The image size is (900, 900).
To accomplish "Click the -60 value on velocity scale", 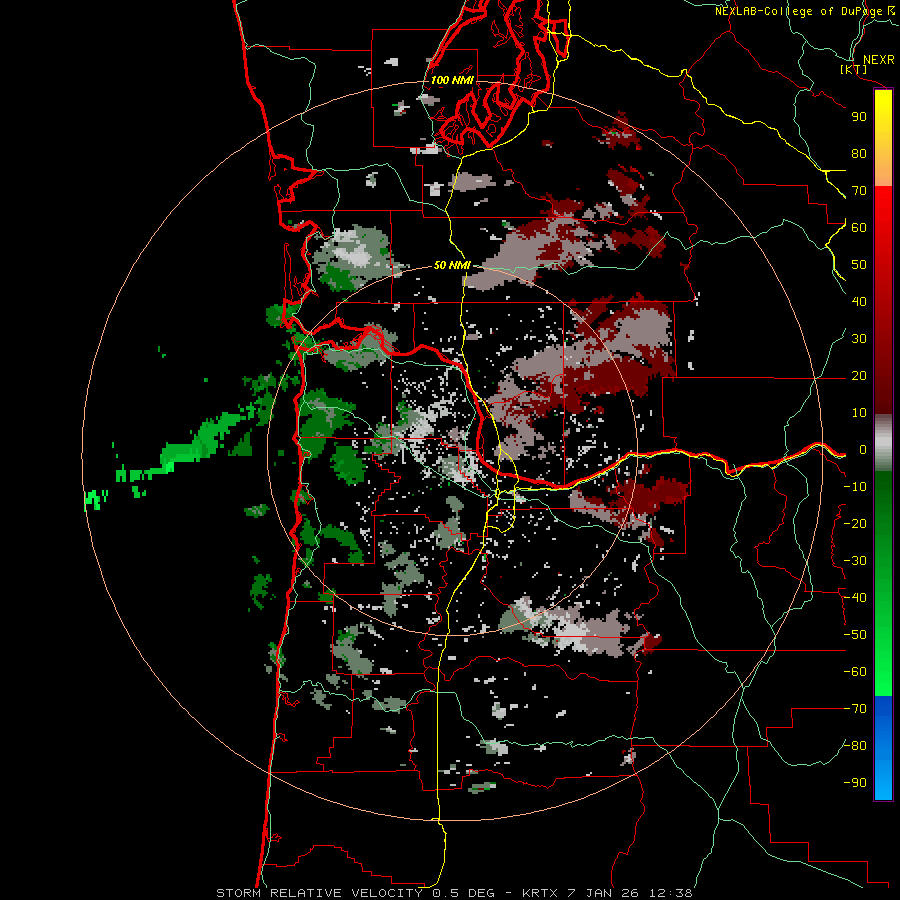I will coord(855,672).
